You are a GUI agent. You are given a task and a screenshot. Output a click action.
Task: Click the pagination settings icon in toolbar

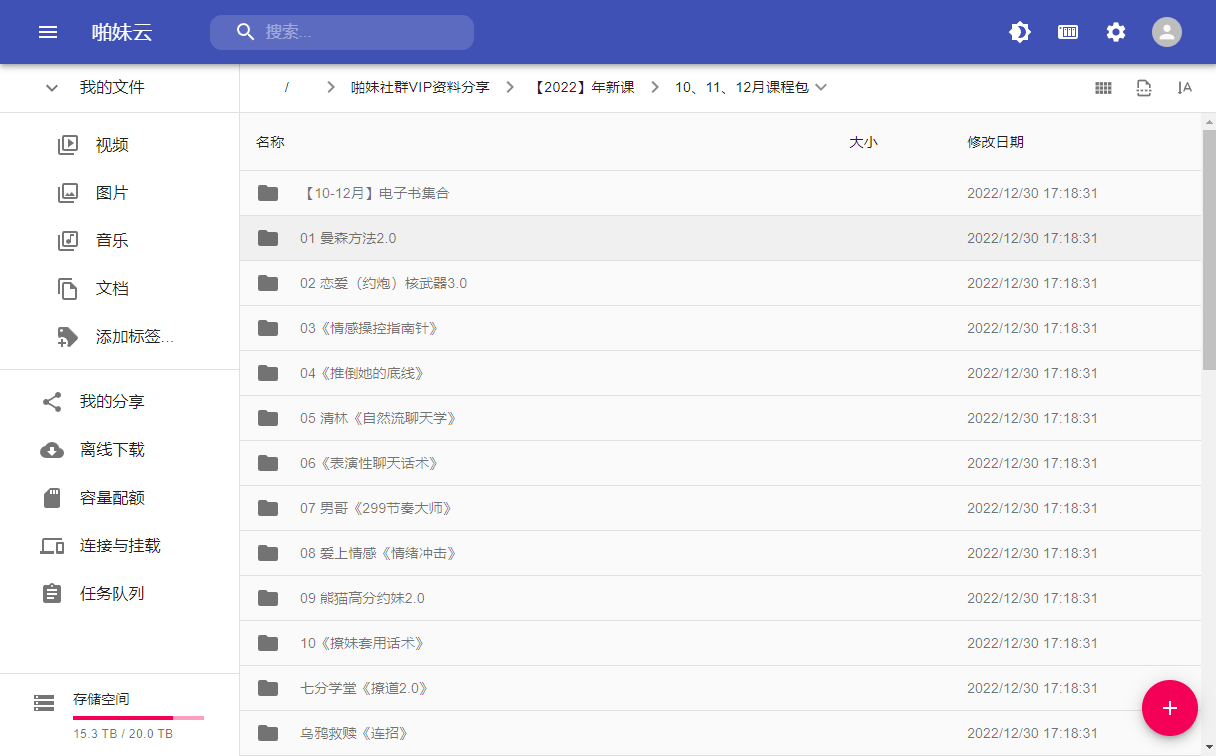click(x=1144, y=88)
